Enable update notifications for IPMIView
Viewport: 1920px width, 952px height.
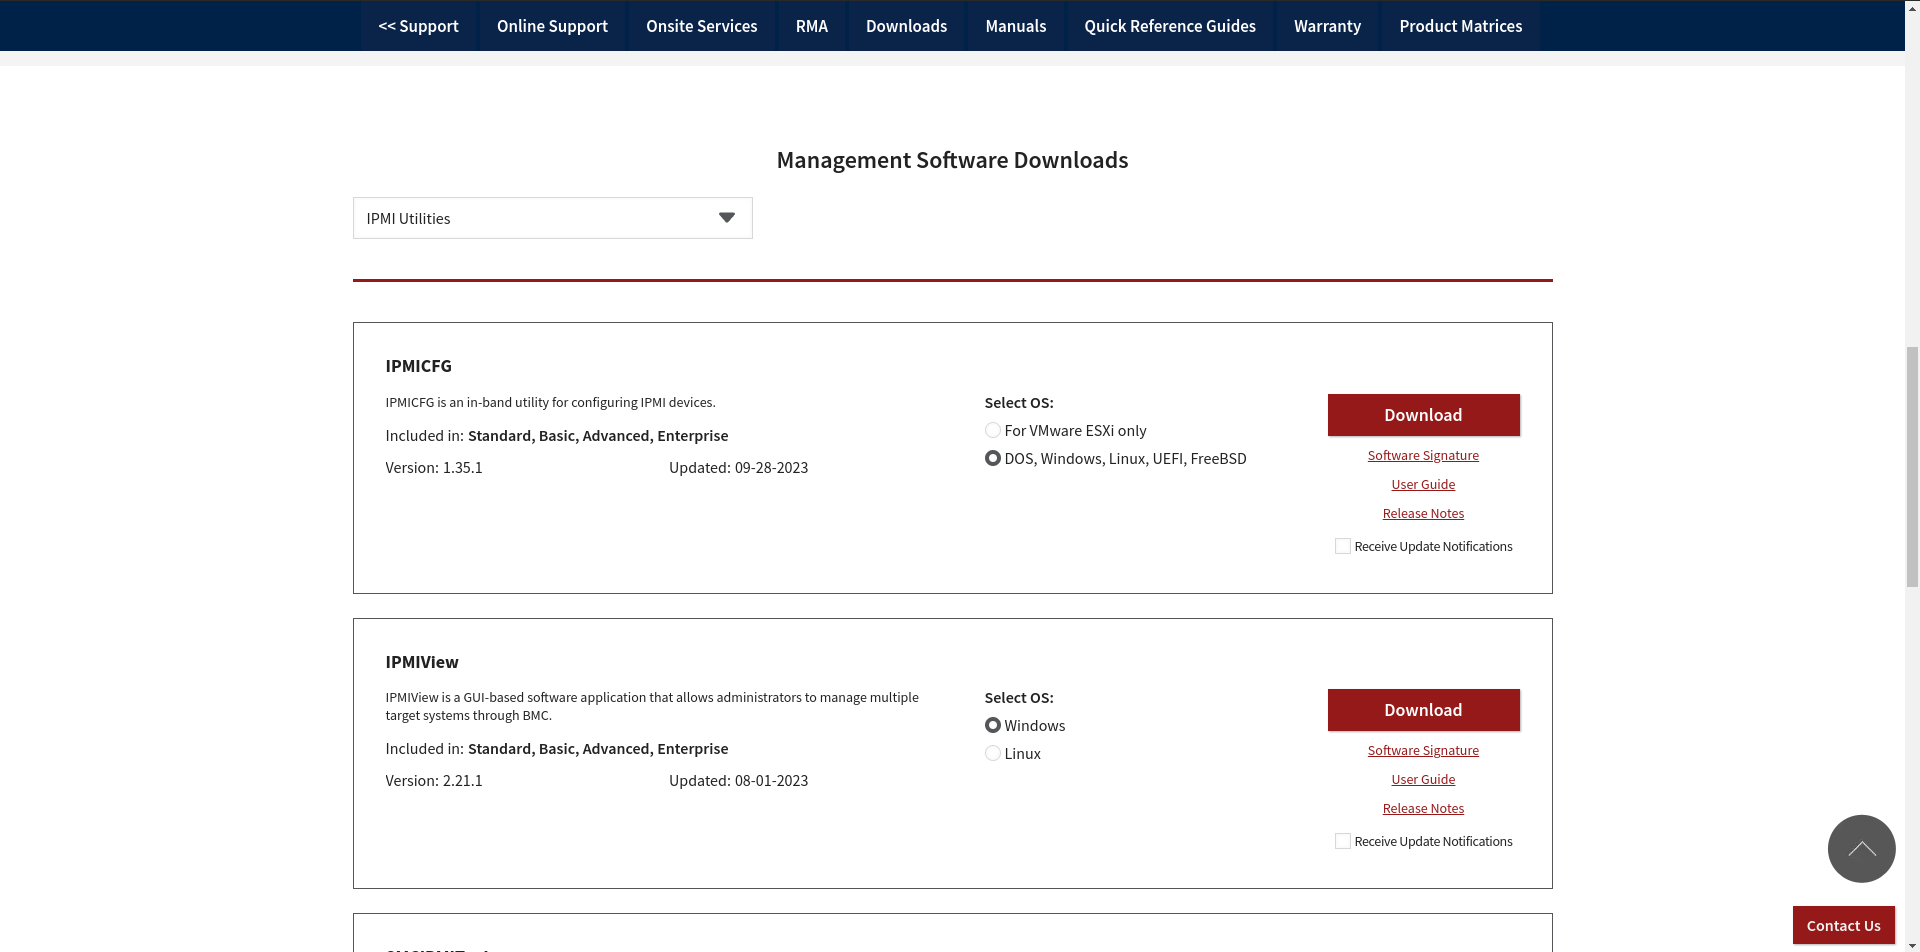coord(1342,841)
